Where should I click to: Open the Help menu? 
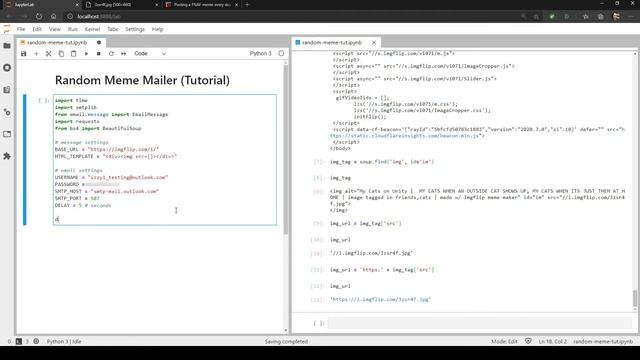[x=157, y=29]
